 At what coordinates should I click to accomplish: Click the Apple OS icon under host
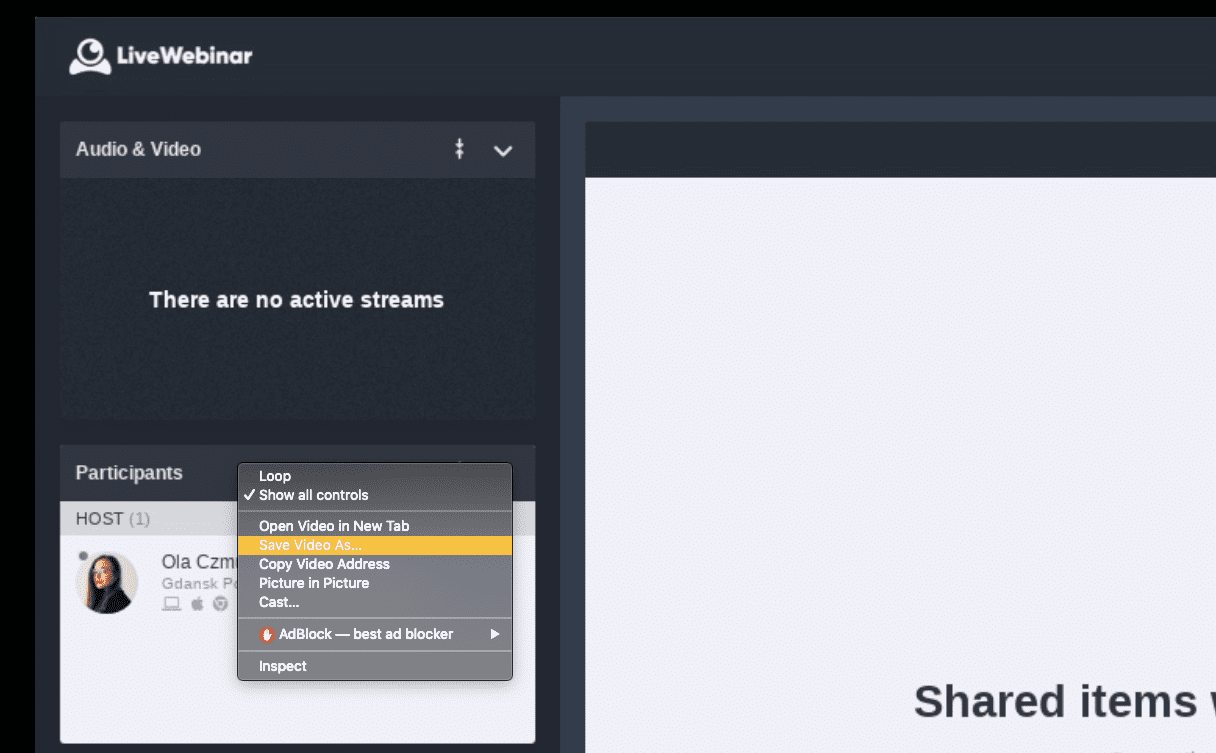tap(197, 604)
